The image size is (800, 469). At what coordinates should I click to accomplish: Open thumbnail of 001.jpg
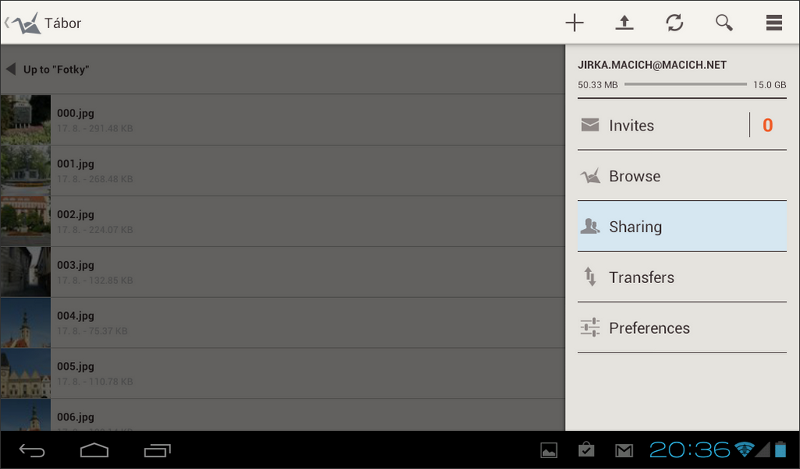tap(26, 170)
